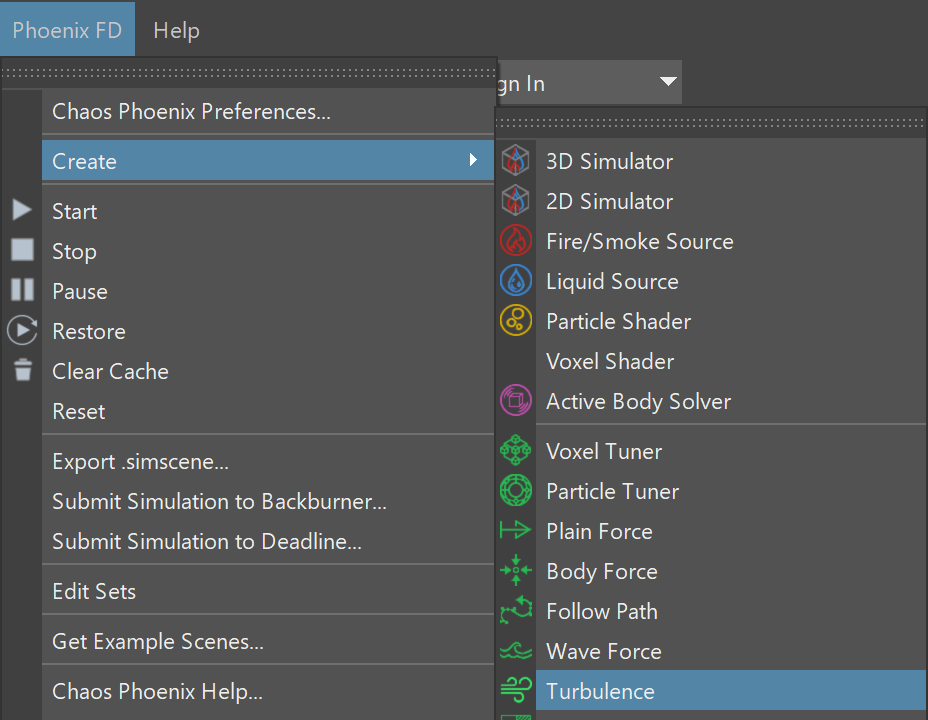
Task: Click the Restore circular arrow icon
Action: click(22, 330)
